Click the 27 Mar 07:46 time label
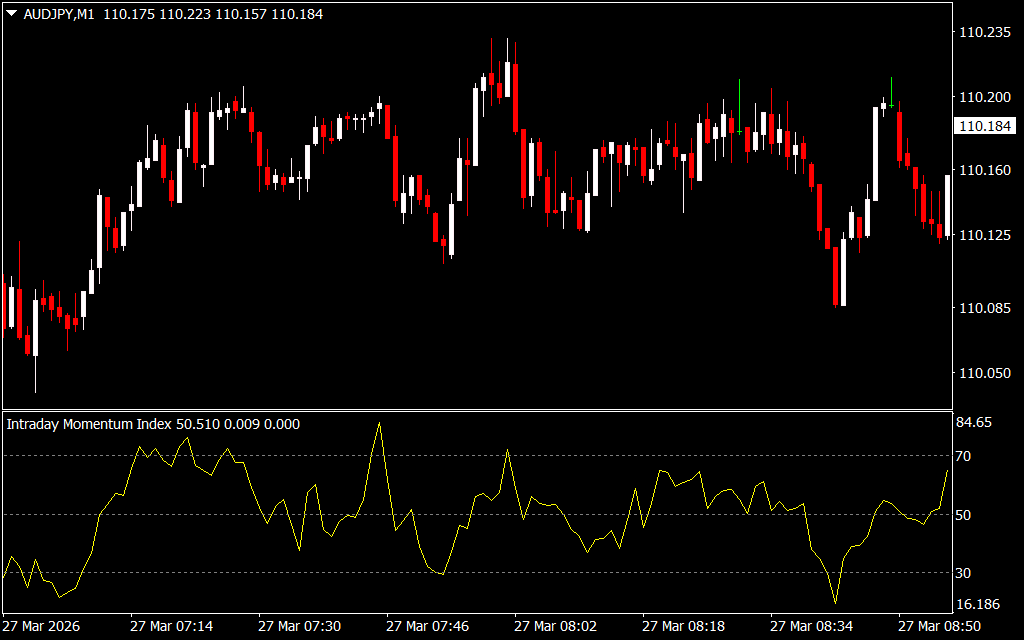Image resolution: width=1024 pixels, height=640 pixels. [427, 626]
